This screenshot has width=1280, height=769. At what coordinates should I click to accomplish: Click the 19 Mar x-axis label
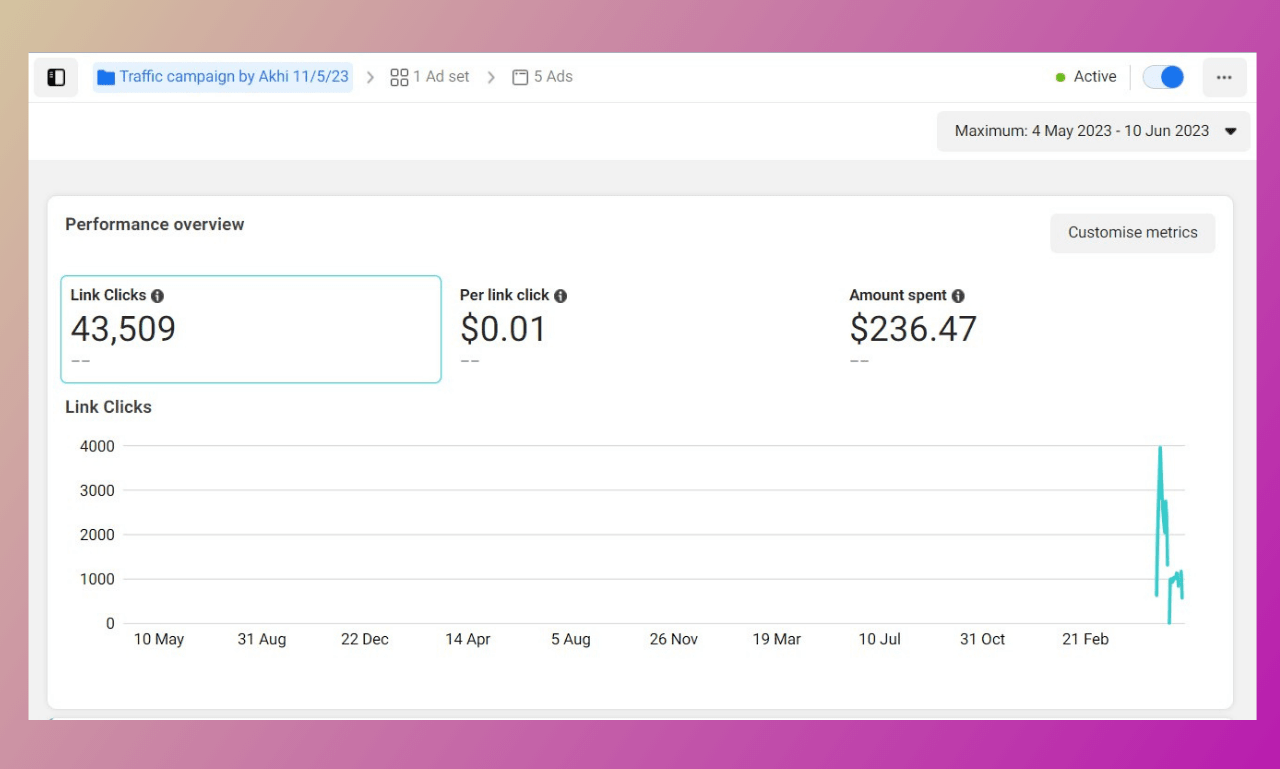click(777, 639)
